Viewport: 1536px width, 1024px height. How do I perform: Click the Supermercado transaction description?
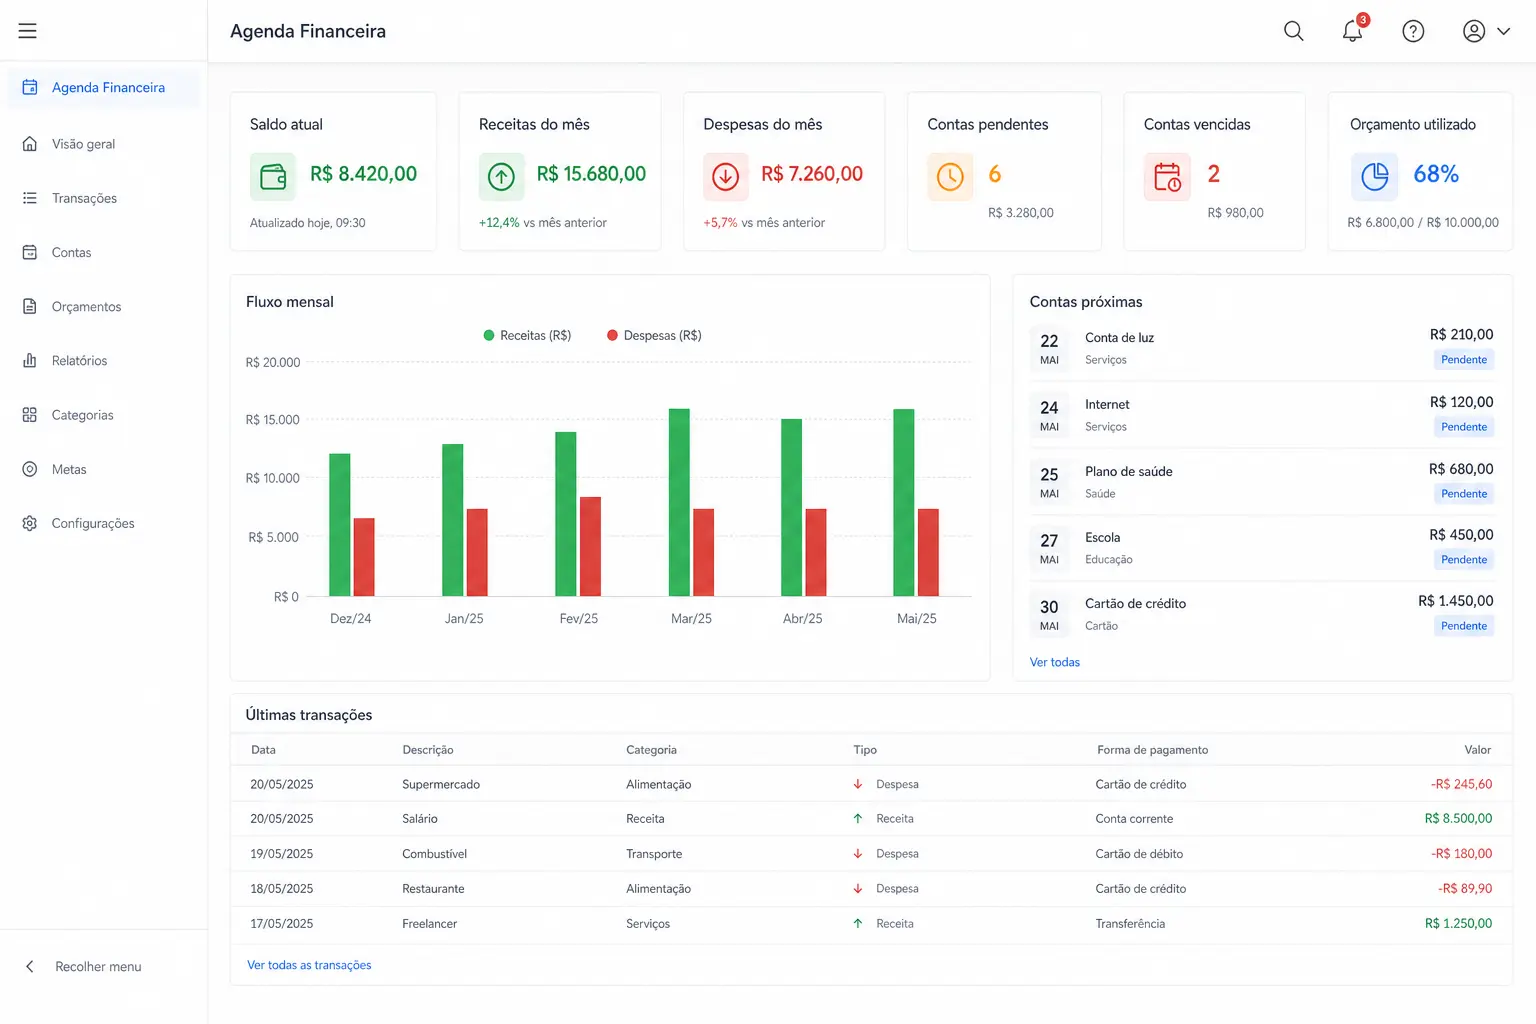coord(441,785)
